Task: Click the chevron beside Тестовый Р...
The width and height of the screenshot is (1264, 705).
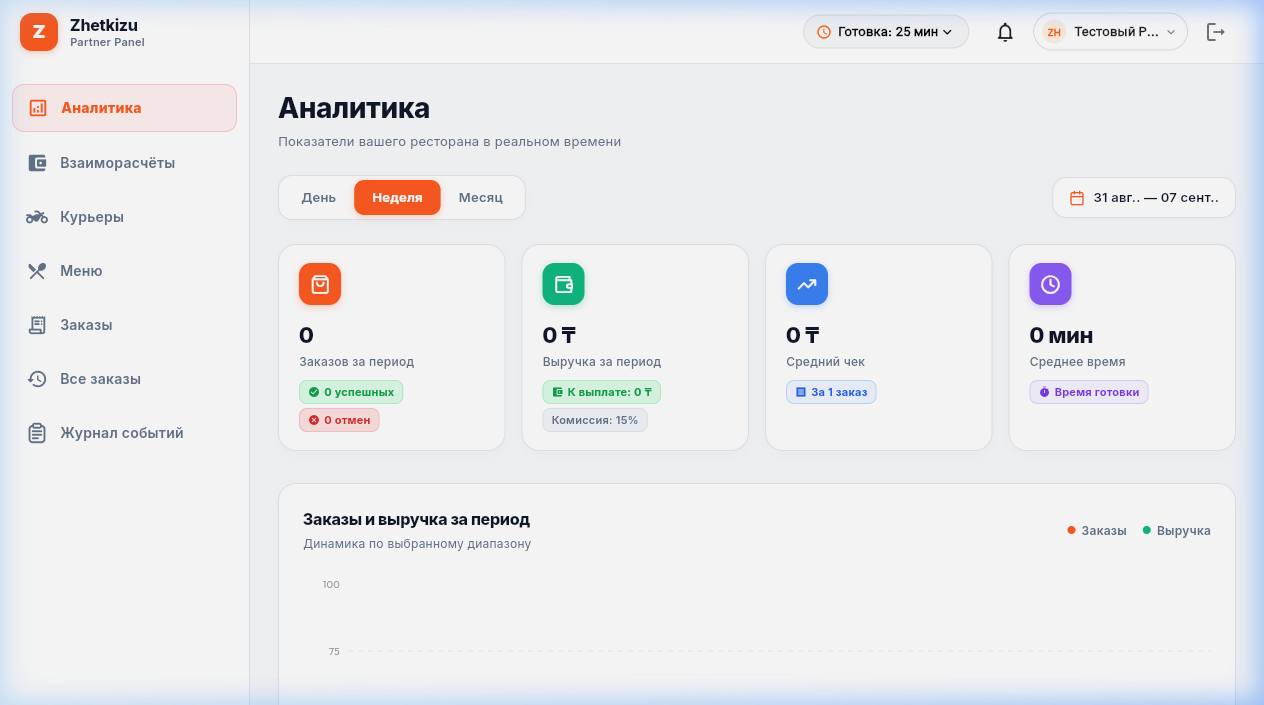Action: [x=1171, y=32]
